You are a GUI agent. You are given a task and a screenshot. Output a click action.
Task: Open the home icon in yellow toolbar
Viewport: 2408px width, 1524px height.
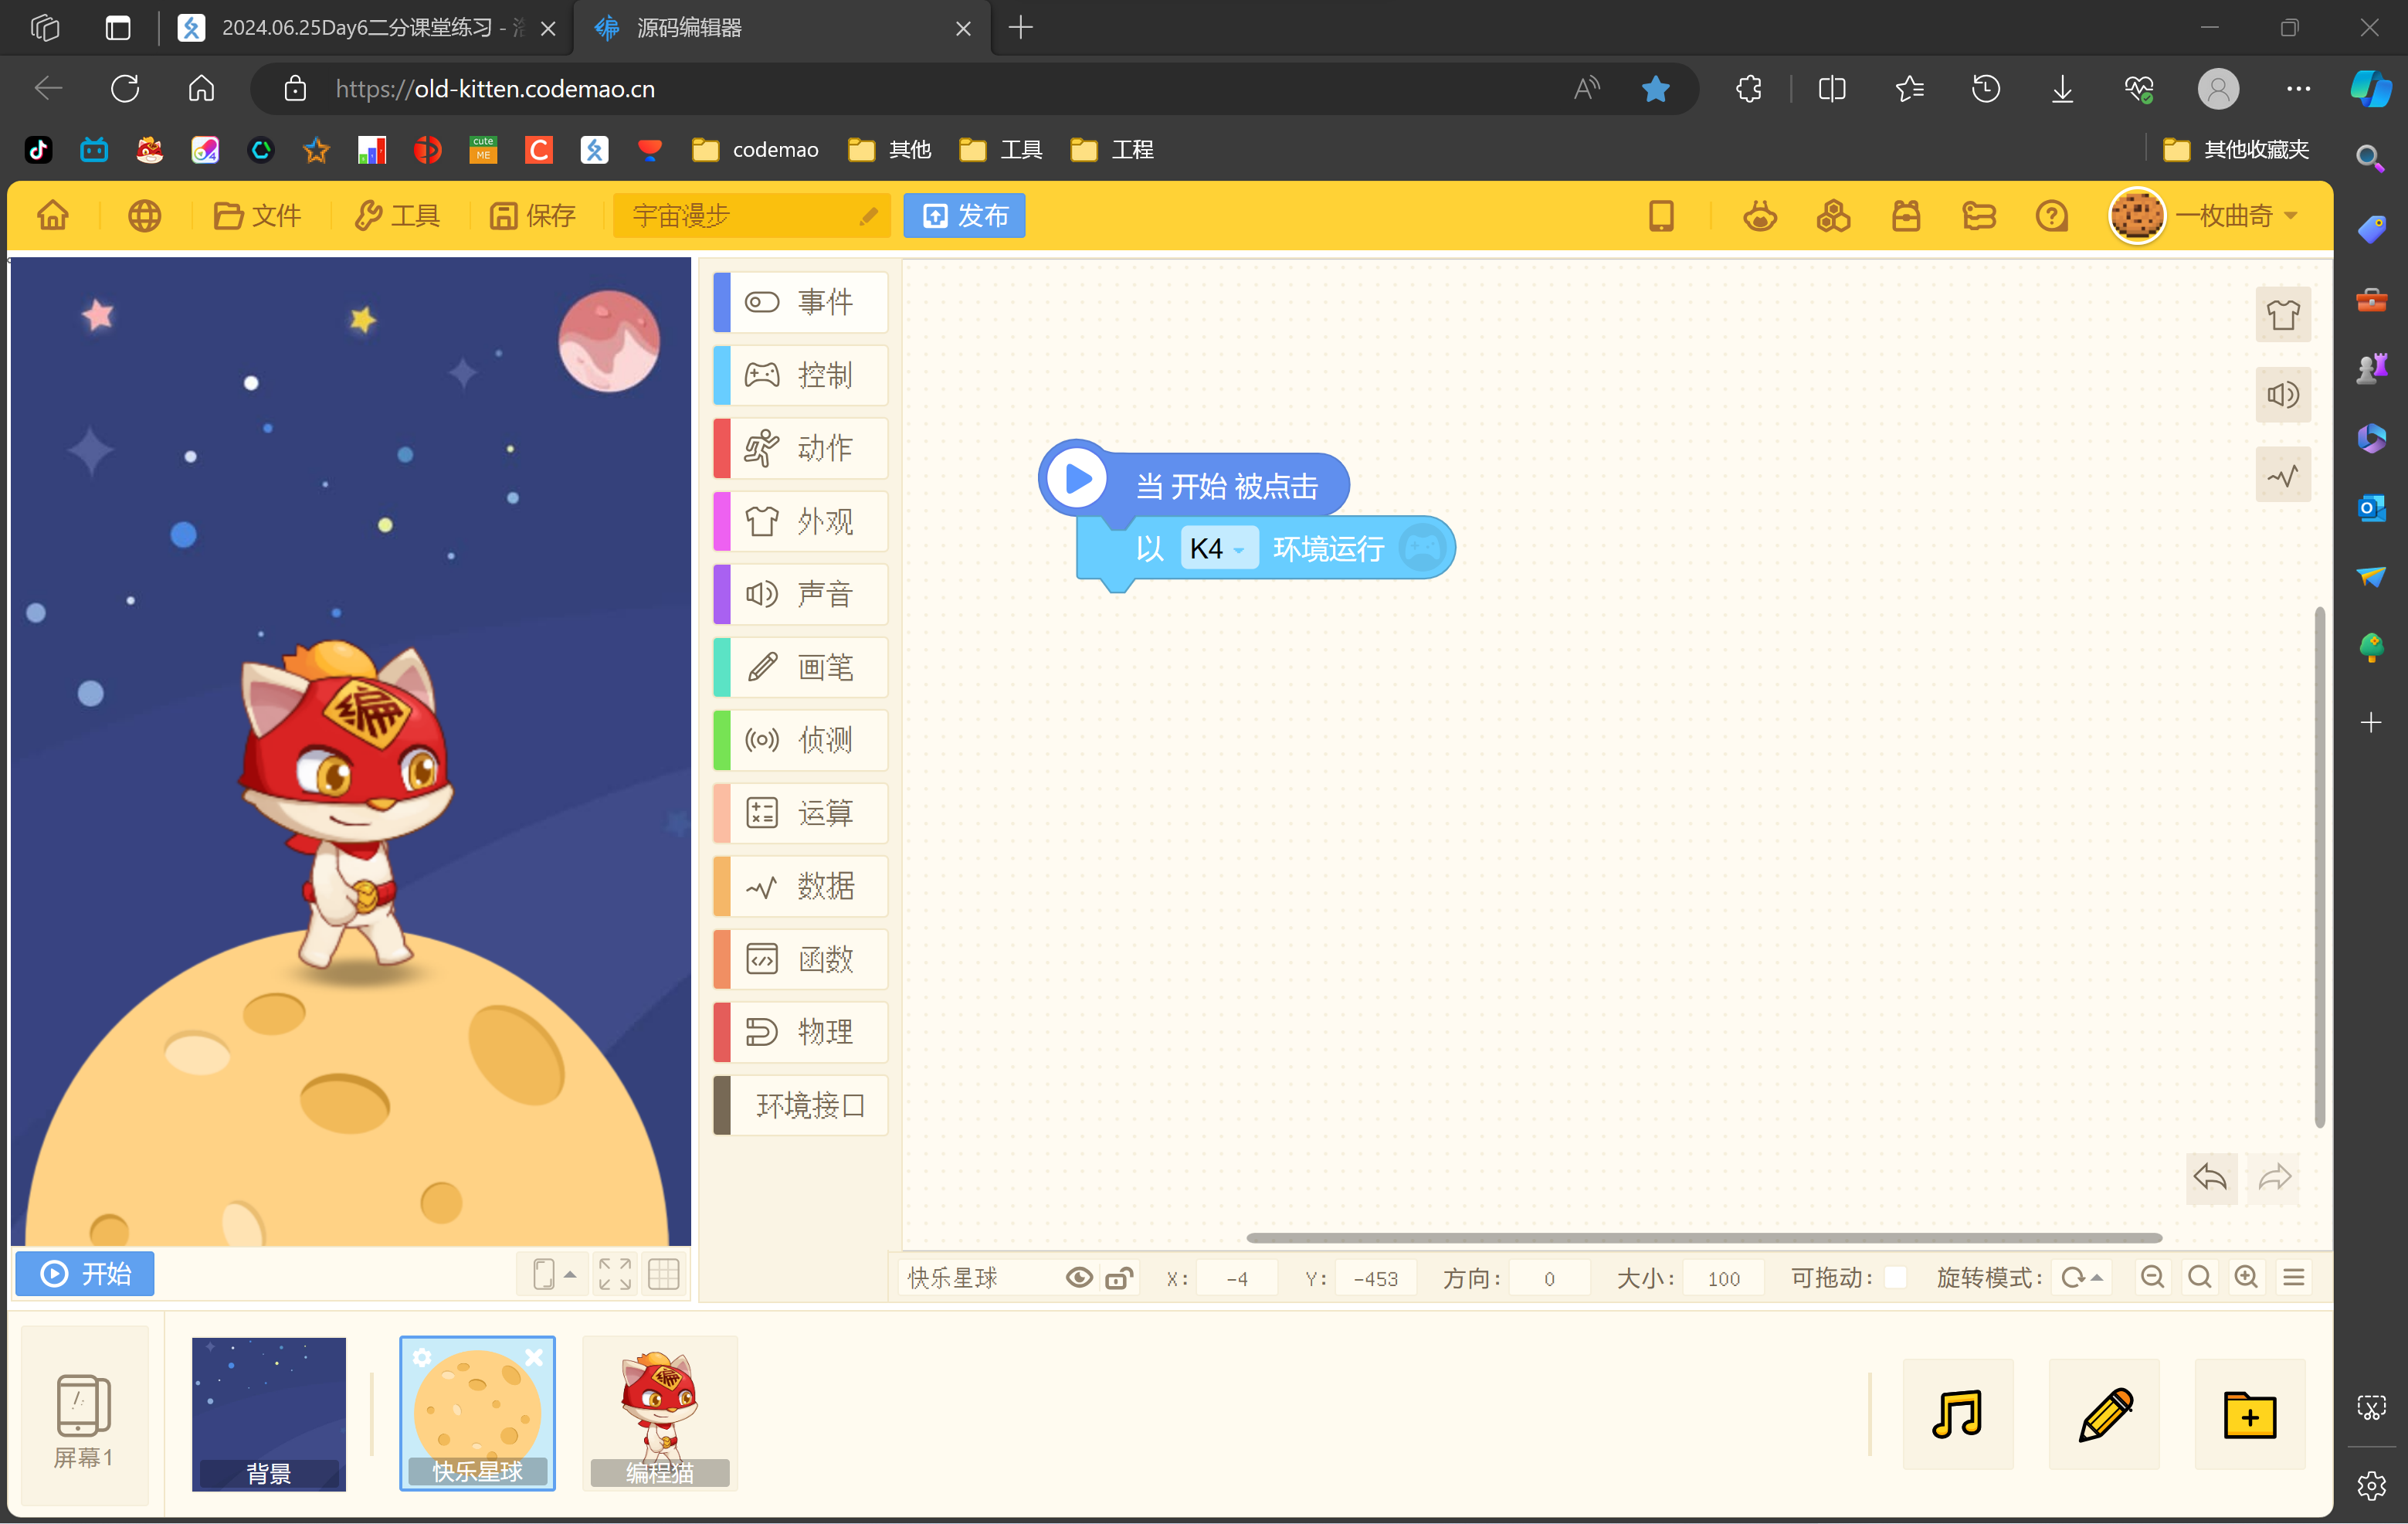coord(53,215)
